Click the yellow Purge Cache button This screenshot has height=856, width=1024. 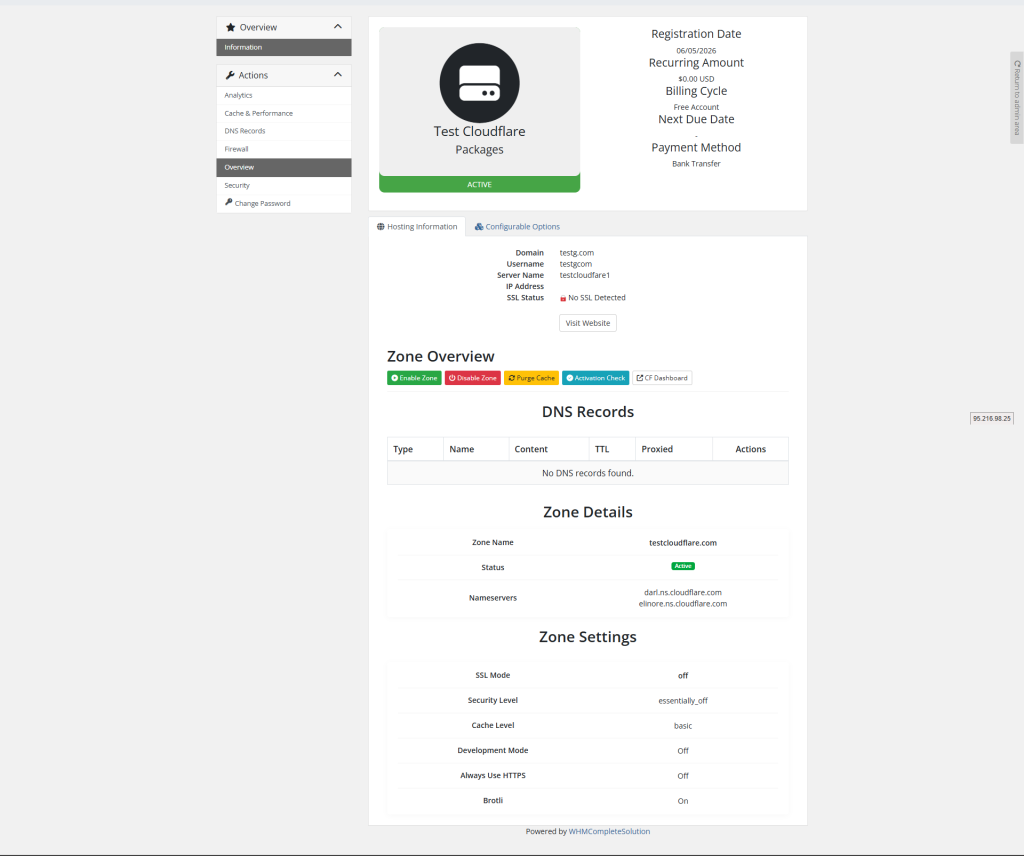[x=532, y=378]
